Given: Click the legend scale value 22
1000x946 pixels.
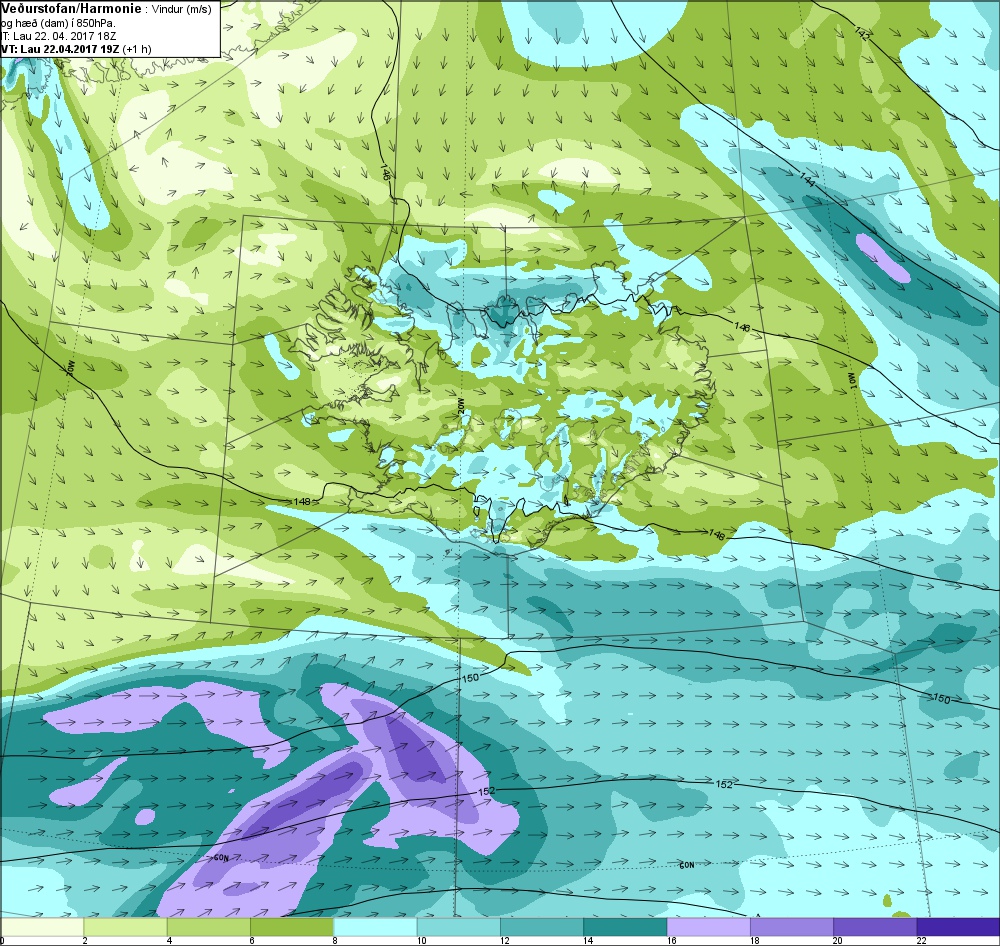Looking at the screenshot, I should coord(921,940).
